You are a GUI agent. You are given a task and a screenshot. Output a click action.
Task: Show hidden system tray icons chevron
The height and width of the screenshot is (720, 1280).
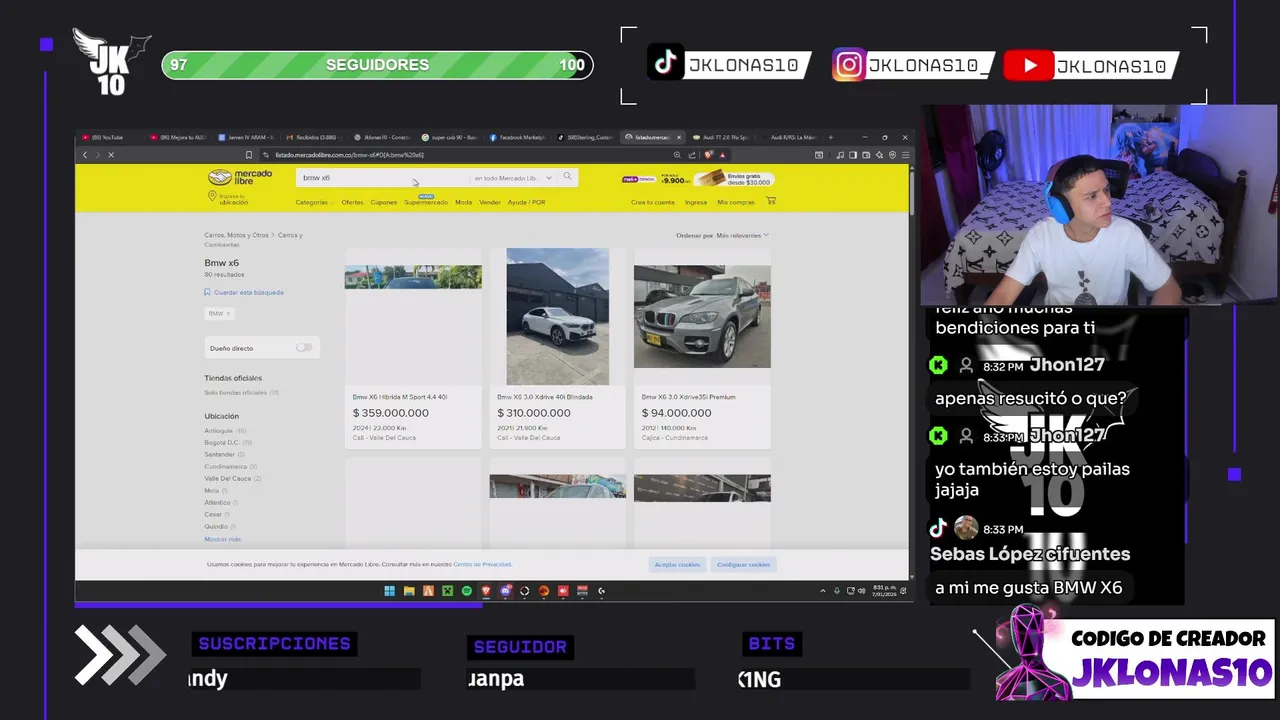823,591
